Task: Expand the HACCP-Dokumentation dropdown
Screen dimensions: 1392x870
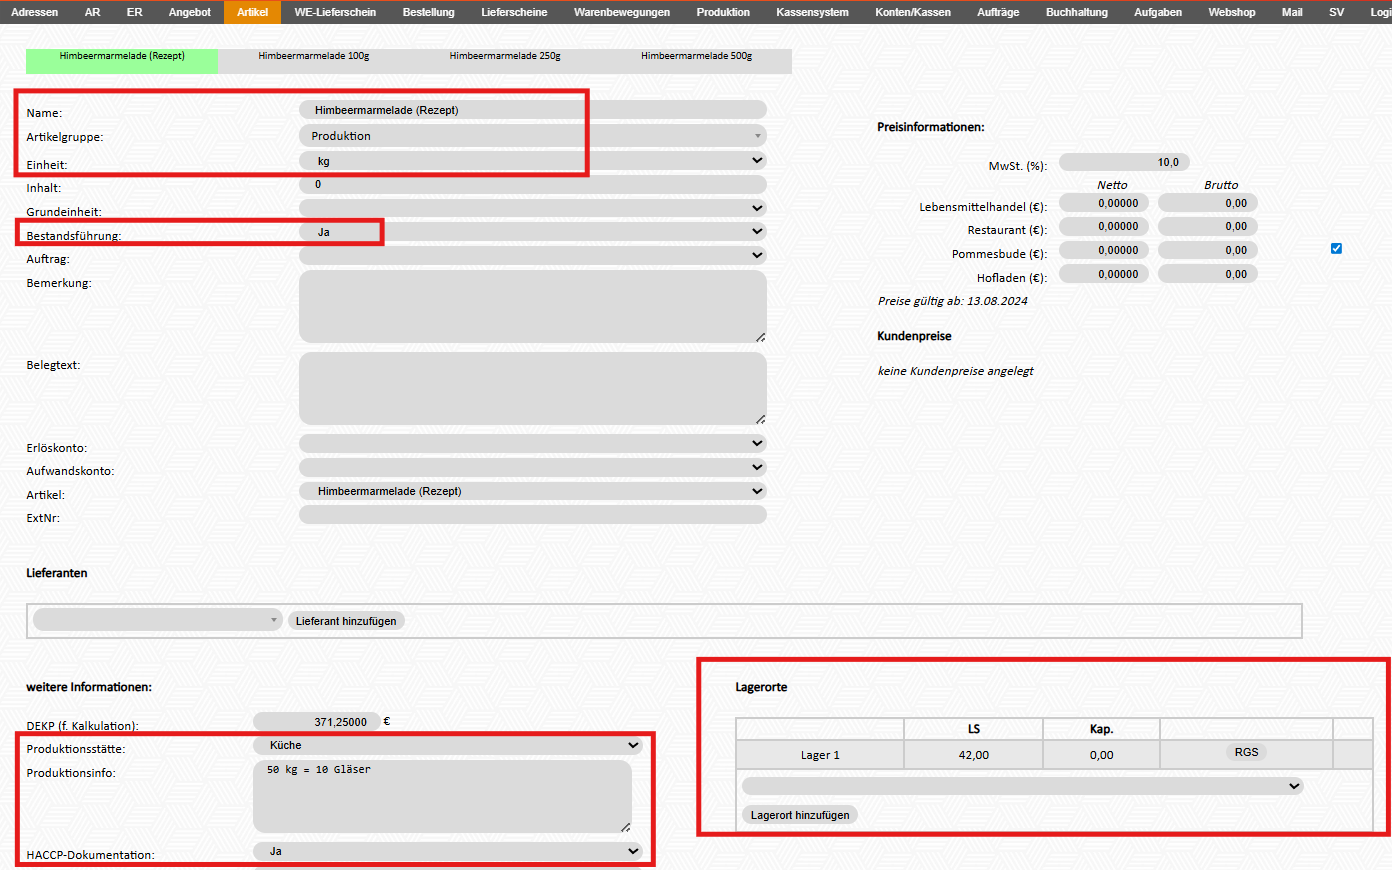Action: [447, 852]
